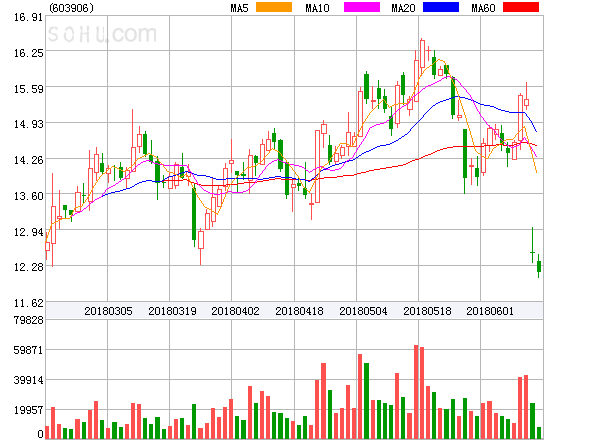The height and width of the screenshot is (440, 600).
Task: Click the 15.59 price axis label
Action: click(28, 89)
